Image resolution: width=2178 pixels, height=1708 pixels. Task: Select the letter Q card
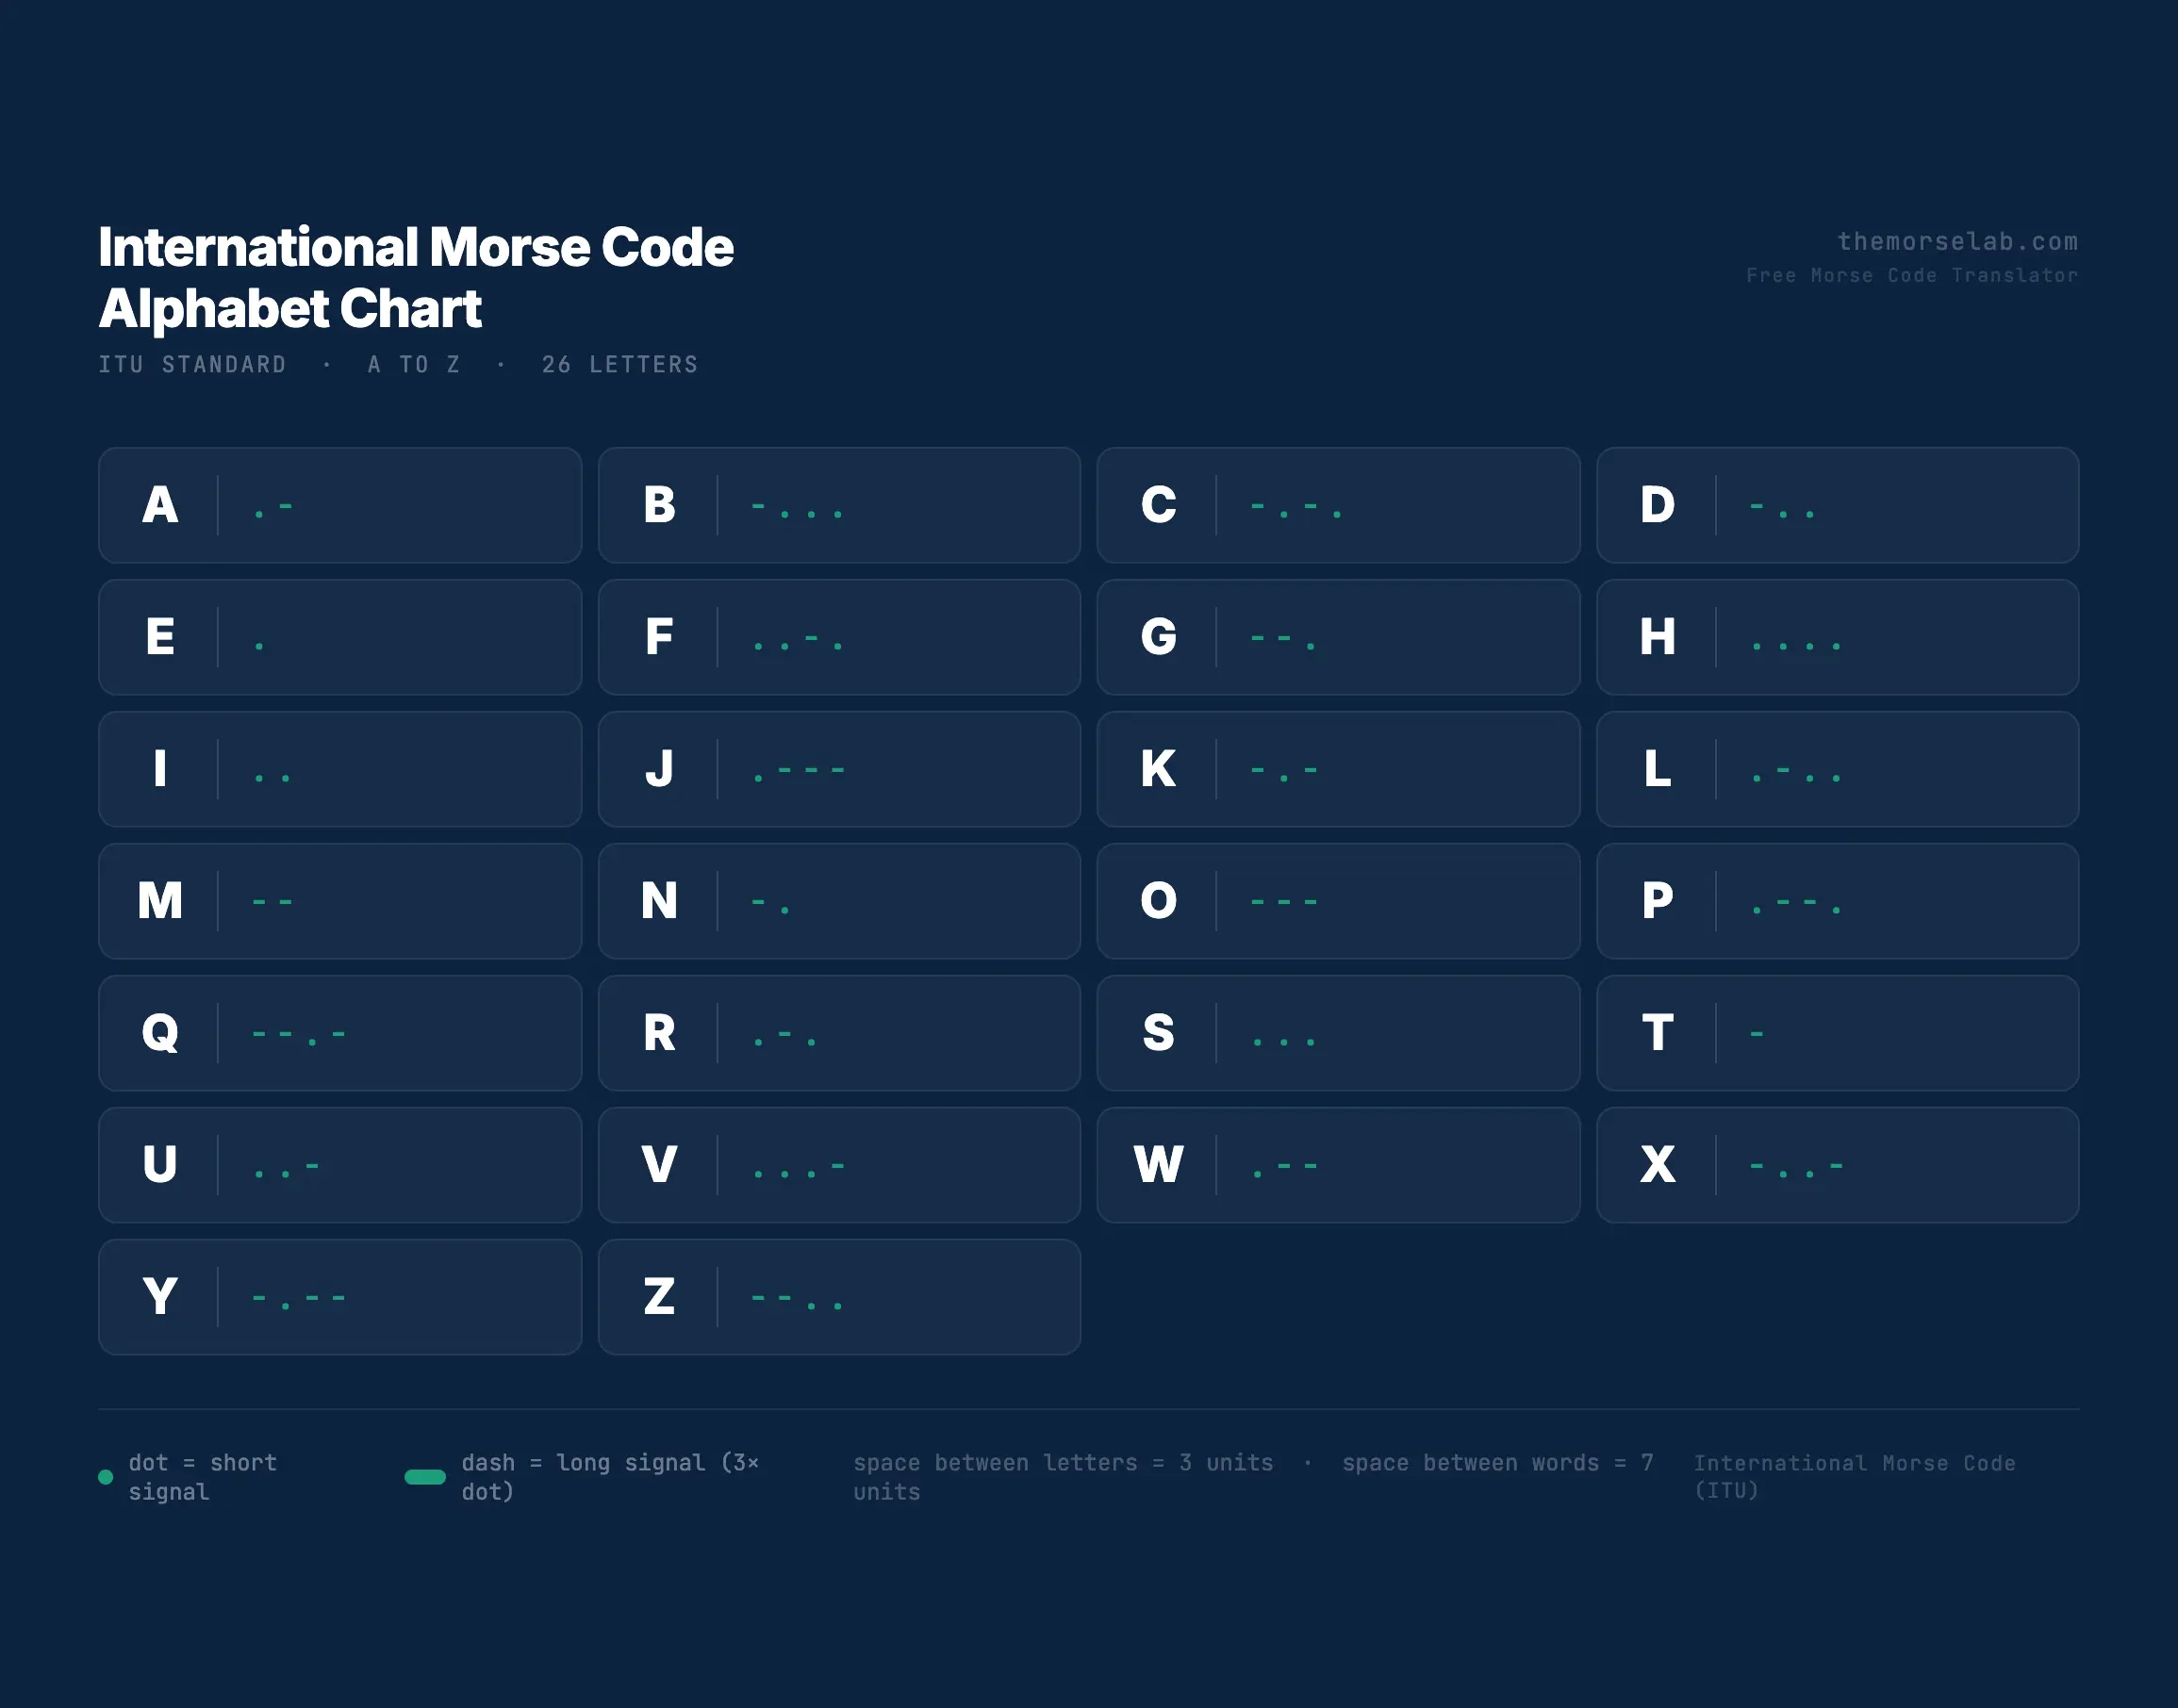coord(340,1033)
